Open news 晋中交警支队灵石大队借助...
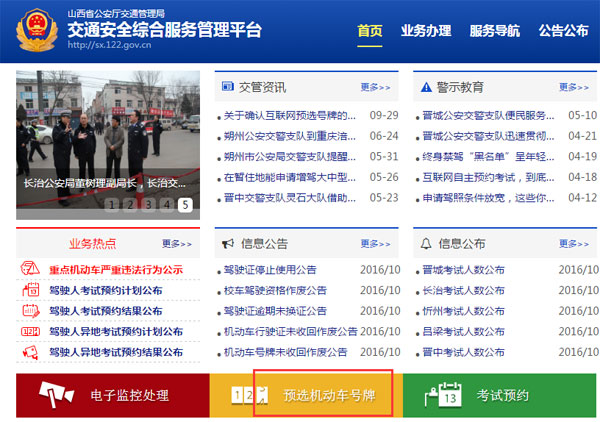 [290, 198]
